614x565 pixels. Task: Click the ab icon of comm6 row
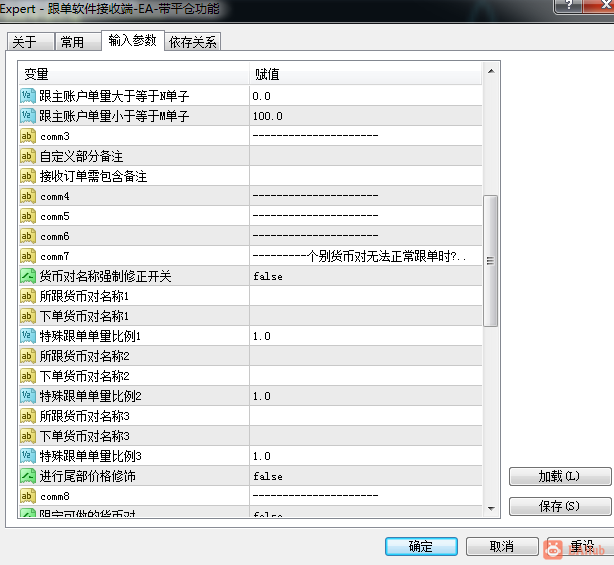coord(27,236)
